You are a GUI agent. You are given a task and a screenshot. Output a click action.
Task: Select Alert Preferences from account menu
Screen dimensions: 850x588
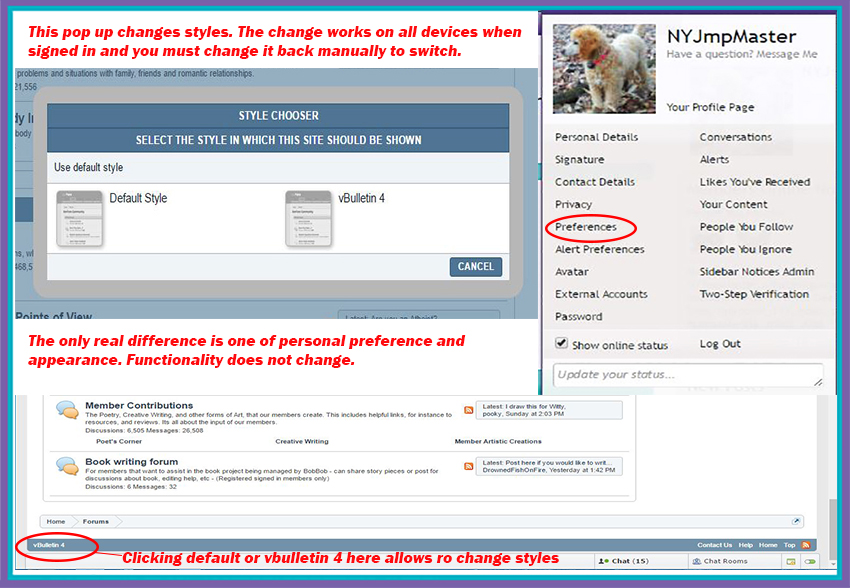(600, 249)
